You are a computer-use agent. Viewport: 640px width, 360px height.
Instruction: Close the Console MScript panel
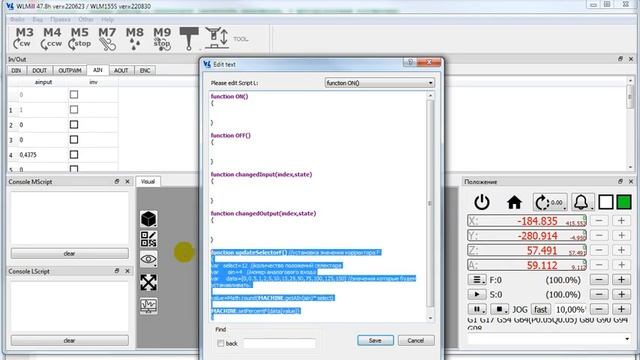[127, 181]
